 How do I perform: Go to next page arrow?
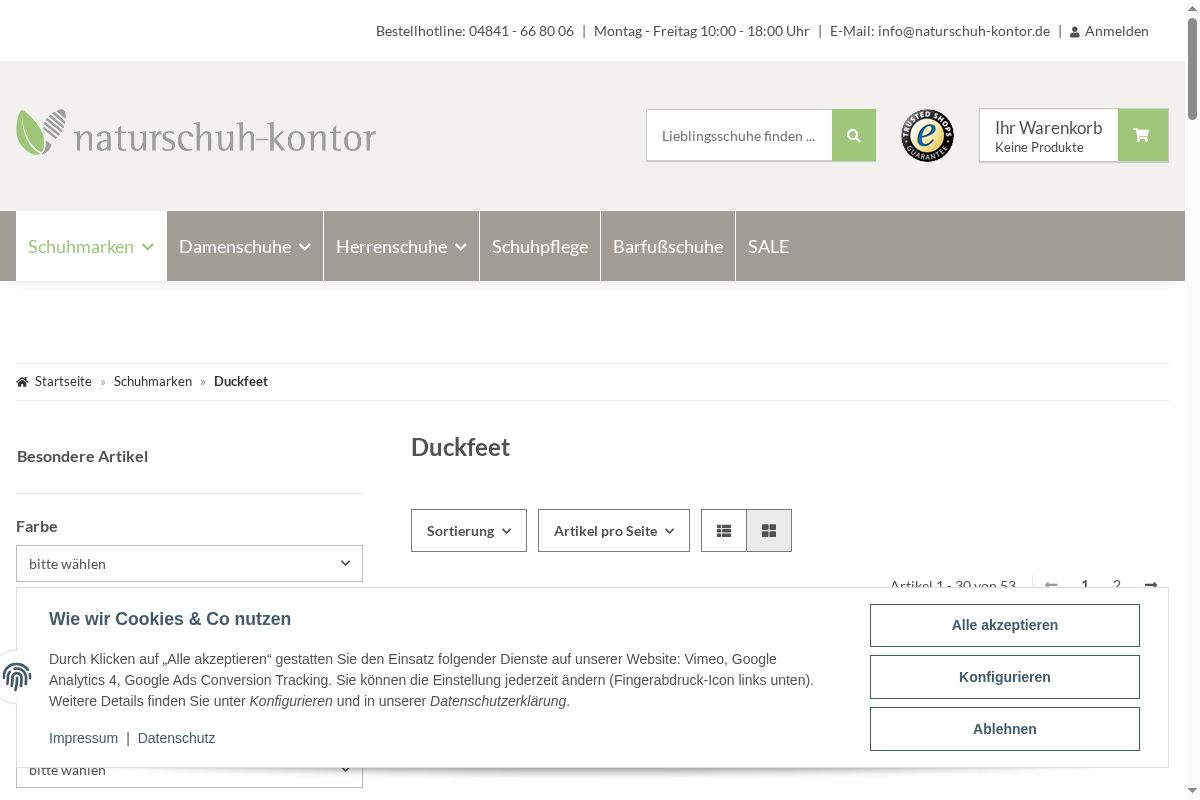[x=1151, y=585]
